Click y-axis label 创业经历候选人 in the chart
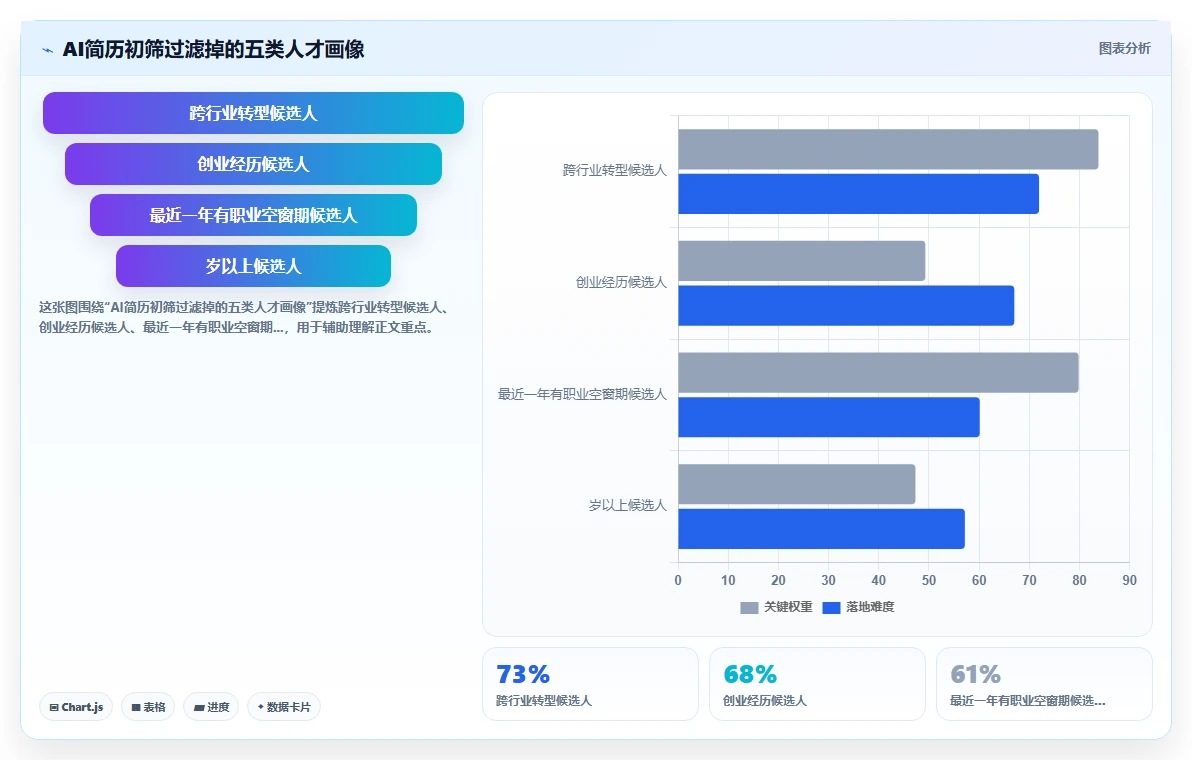 621,282
